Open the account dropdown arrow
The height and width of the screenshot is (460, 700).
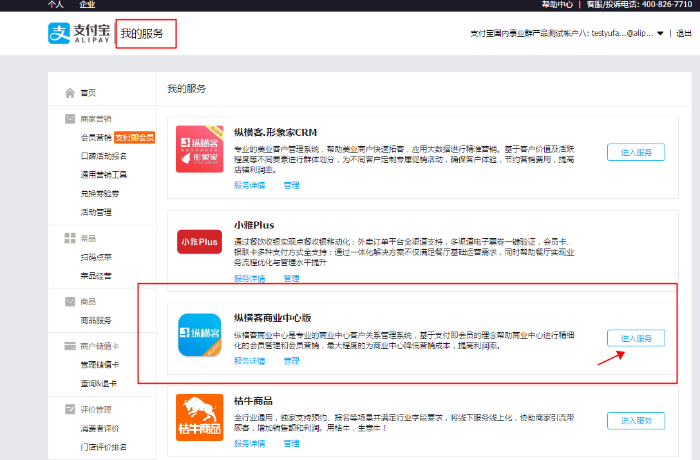[660, 33]
